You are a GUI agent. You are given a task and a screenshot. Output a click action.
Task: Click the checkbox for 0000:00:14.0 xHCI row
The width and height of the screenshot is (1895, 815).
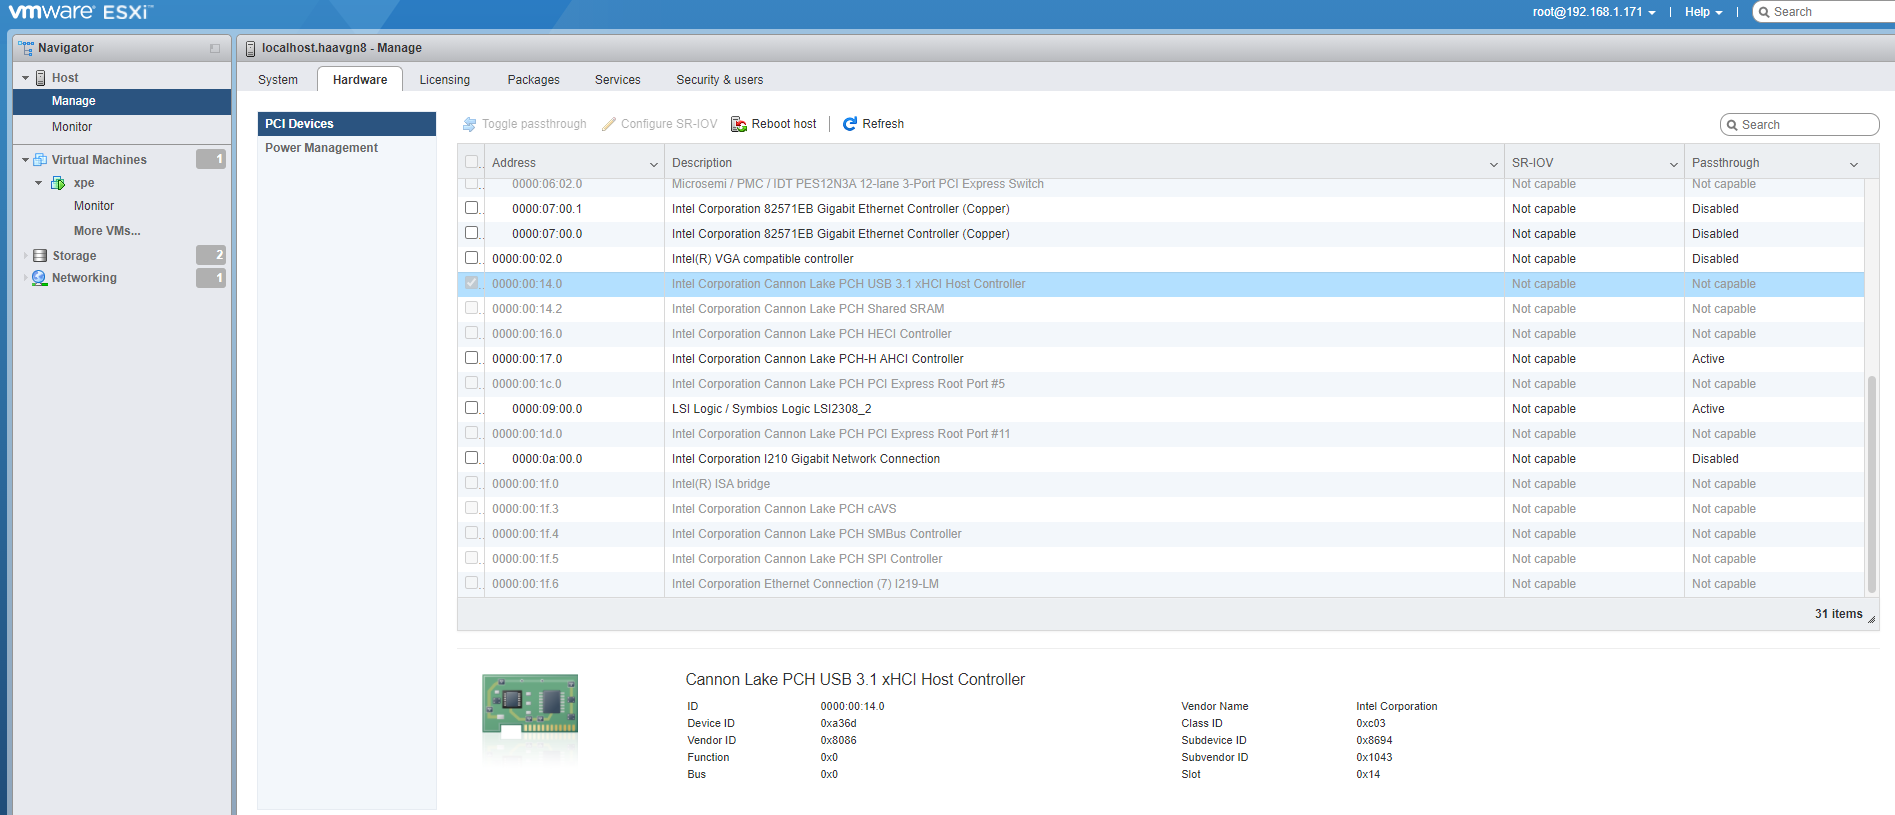point(472,283)
